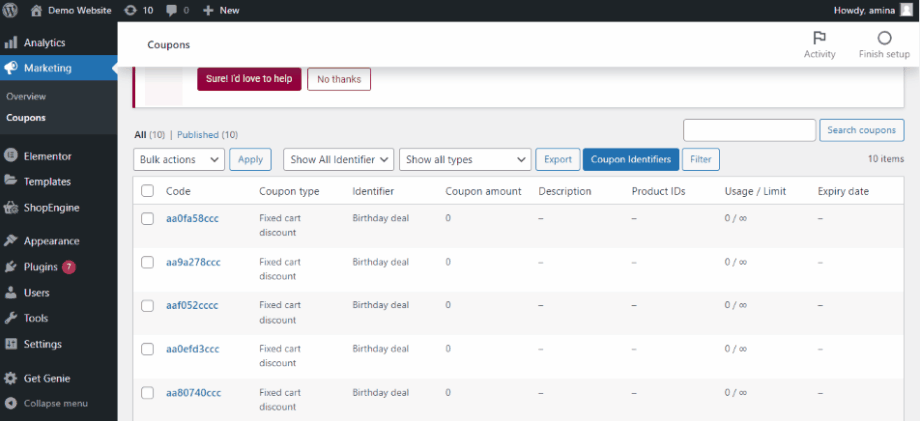This screenshot has width=920, height=421.
Task: Open the comments bubble icon
Action: tap(170, 11)
